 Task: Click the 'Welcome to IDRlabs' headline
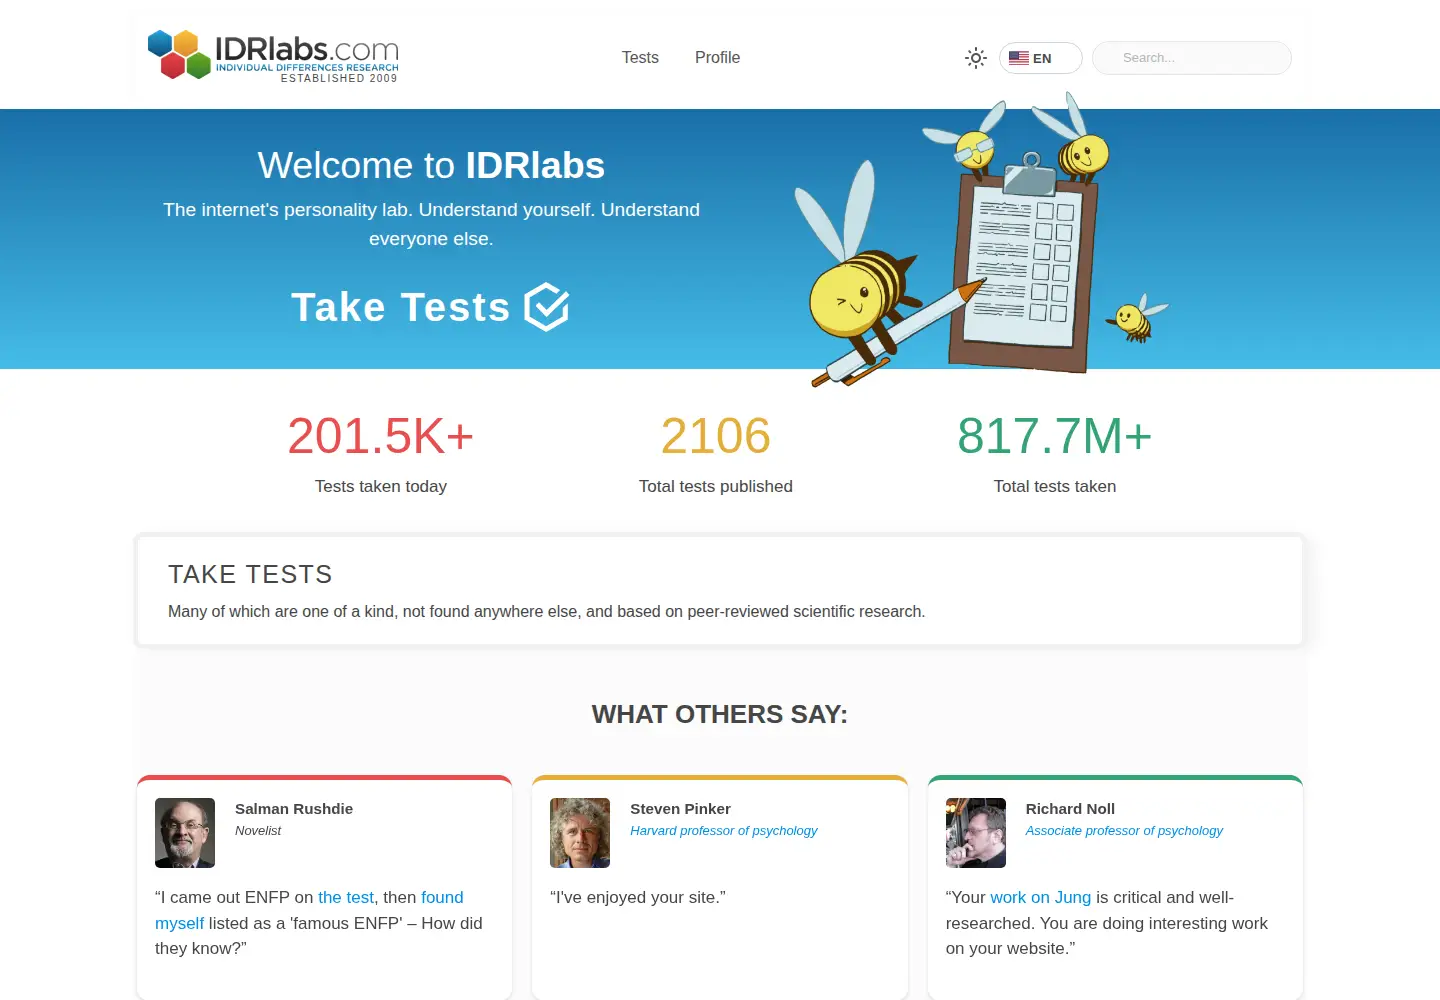point(431,165)
